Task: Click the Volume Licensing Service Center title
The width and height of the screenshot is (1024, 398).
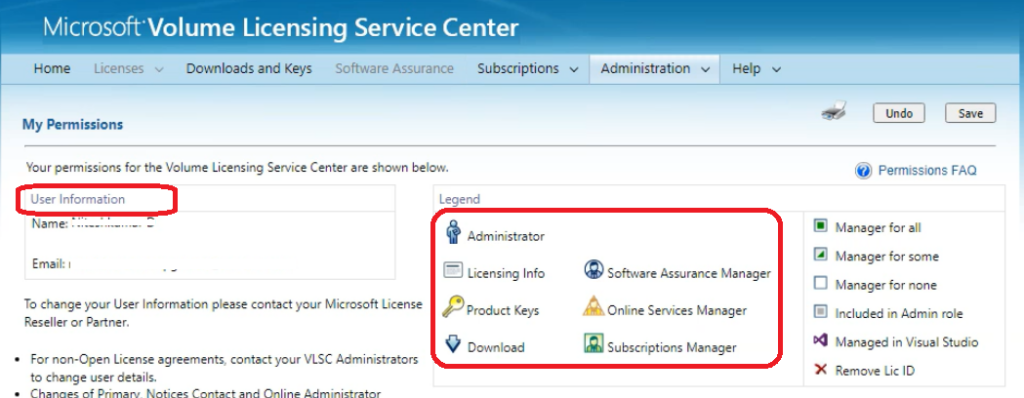Action: click(281, 27)
